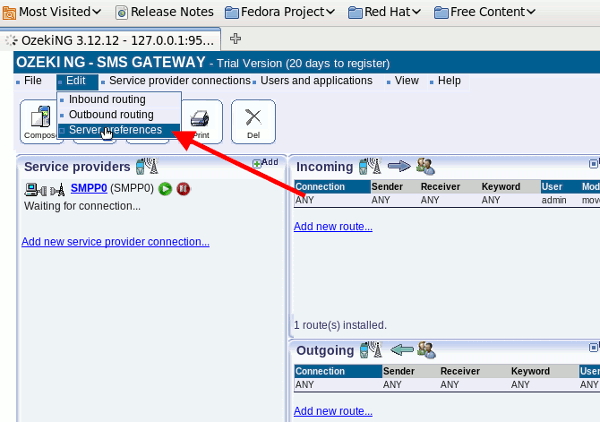The image size is (600, 422).
Task: Click phone antenna icon in Outgoing header
Action: point(371,350)
